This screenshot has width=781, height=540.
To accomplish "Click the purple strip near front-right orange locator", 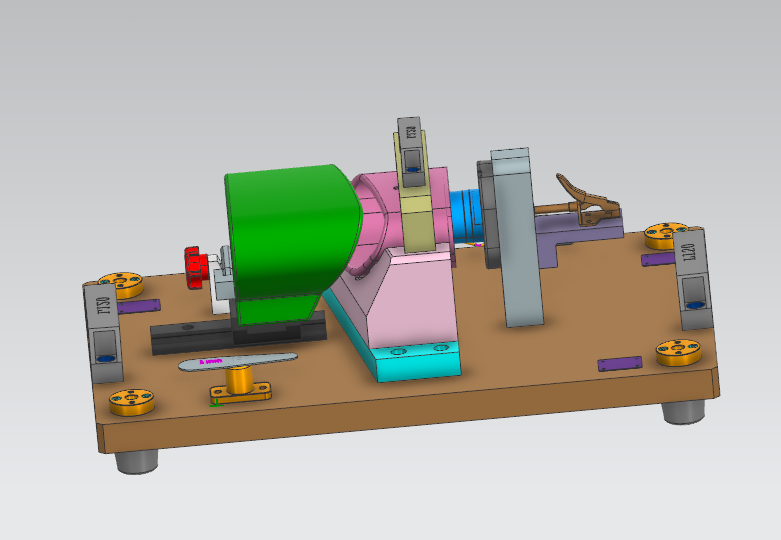I will (620, 364).
